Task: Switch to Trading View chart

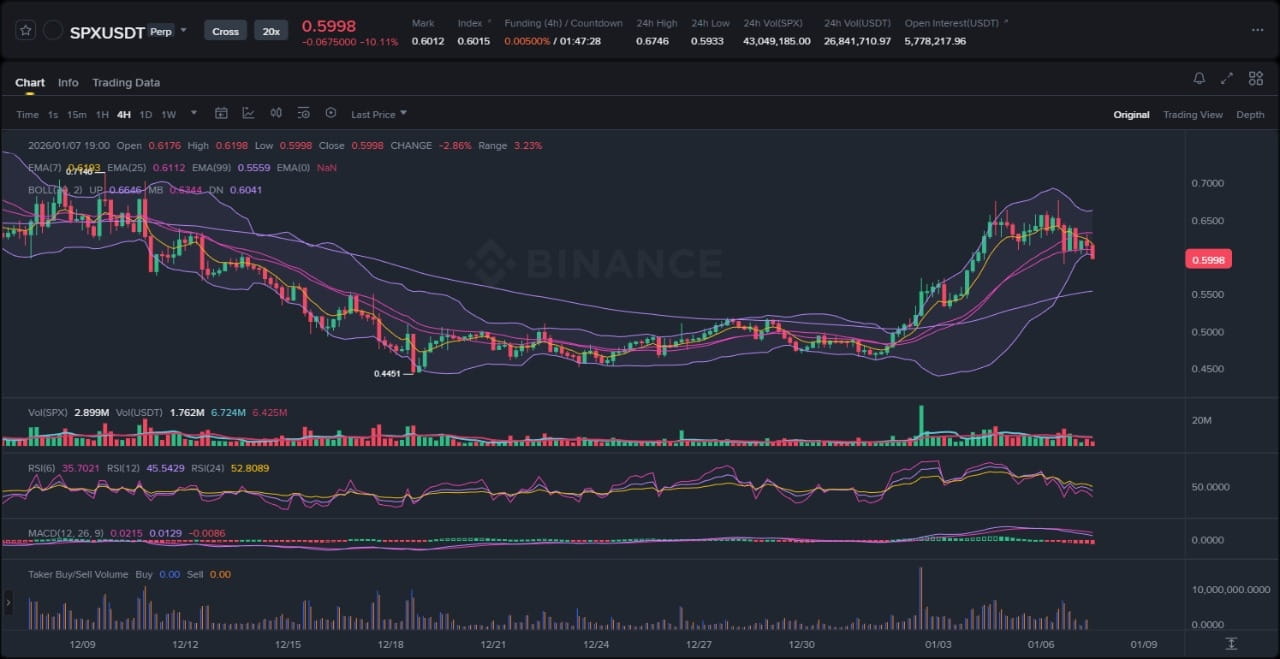Action: tap(1193, 115)
